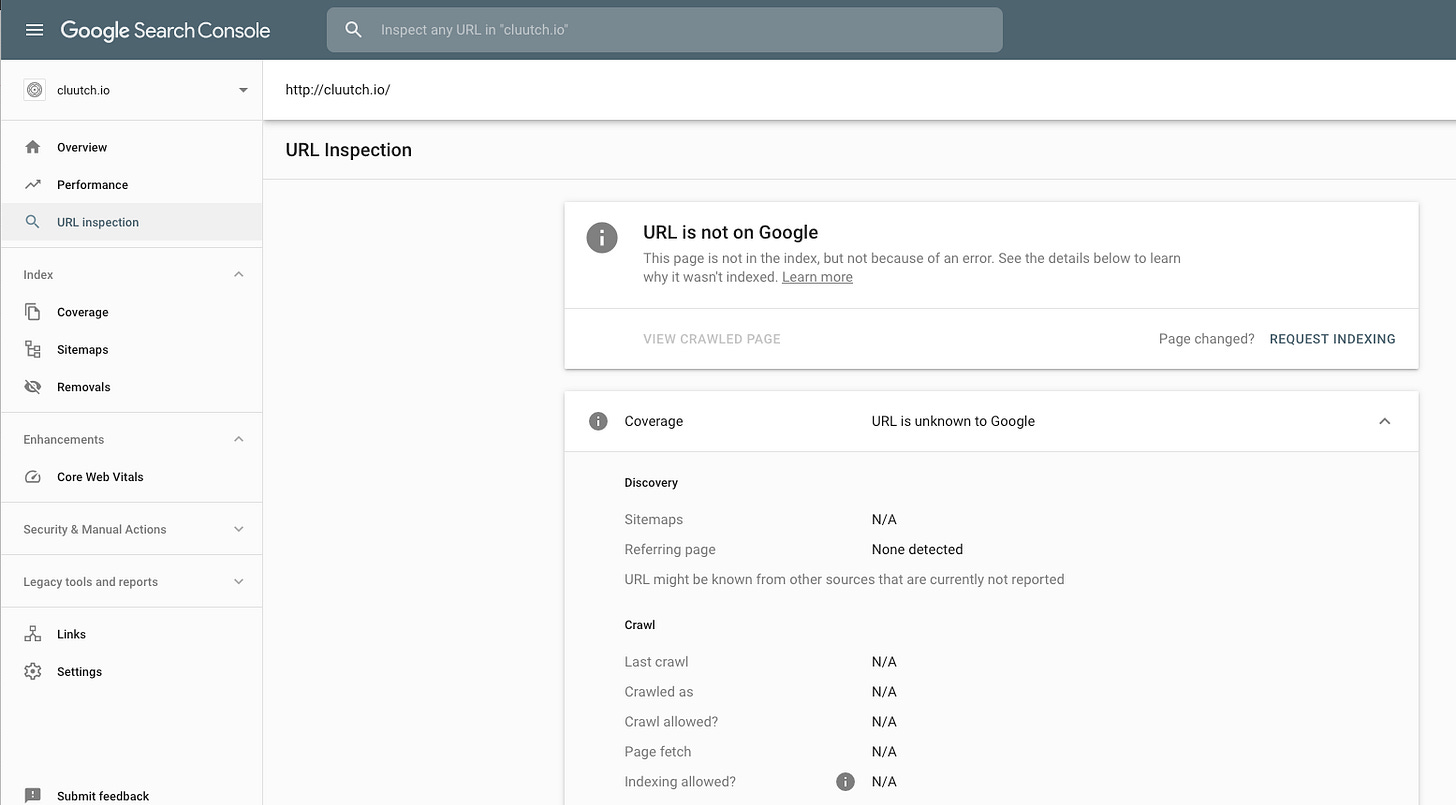Open Sitemaps report
1456x805 pixels.
[x=82, y=350]
